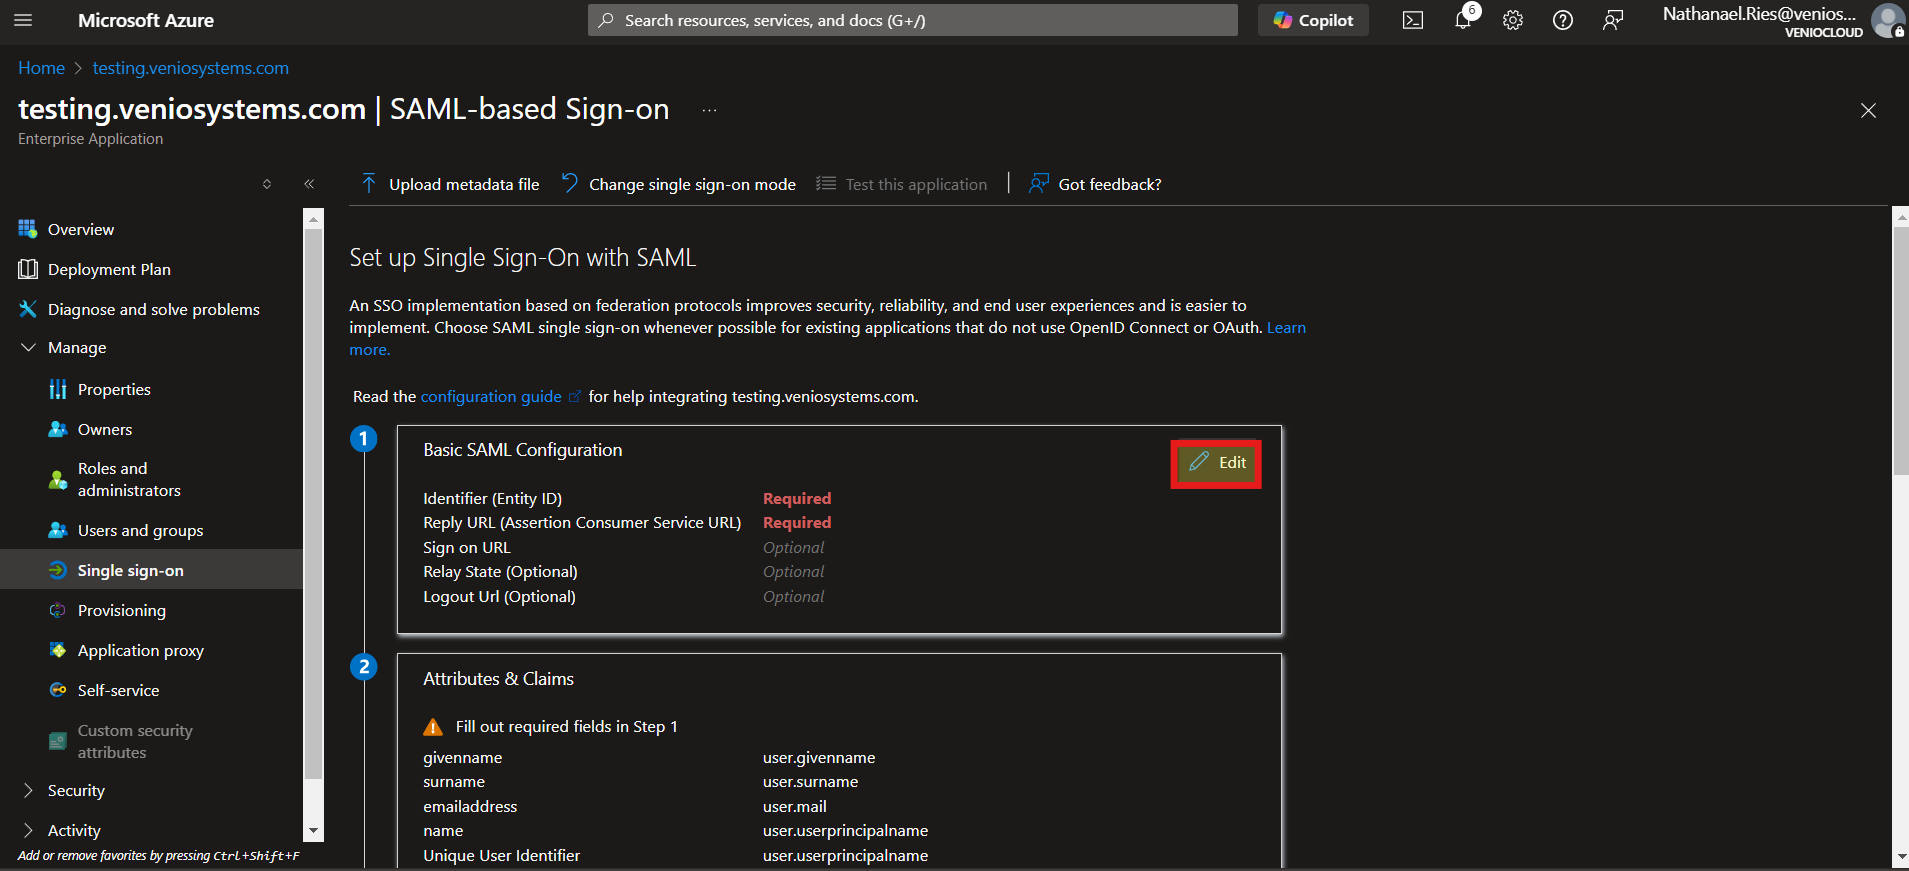Open the notifications bell
The image size is (1909, 871).
(x=1463, y=20)
